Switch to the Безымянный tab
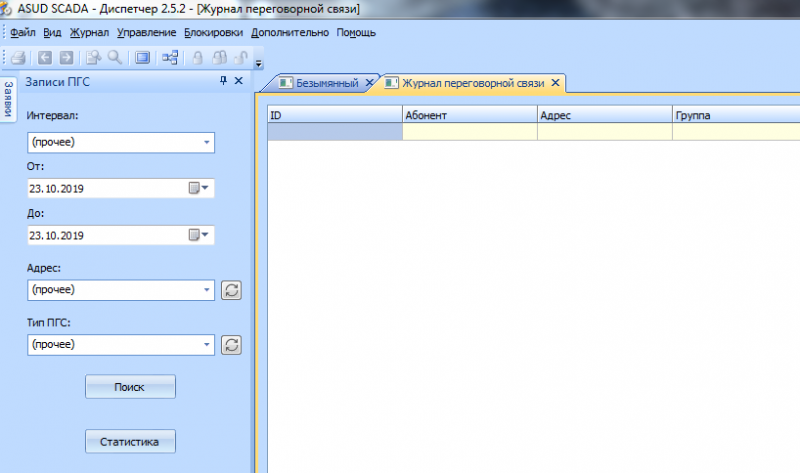Viewport: 800px width, 473px height. (318, 83)
